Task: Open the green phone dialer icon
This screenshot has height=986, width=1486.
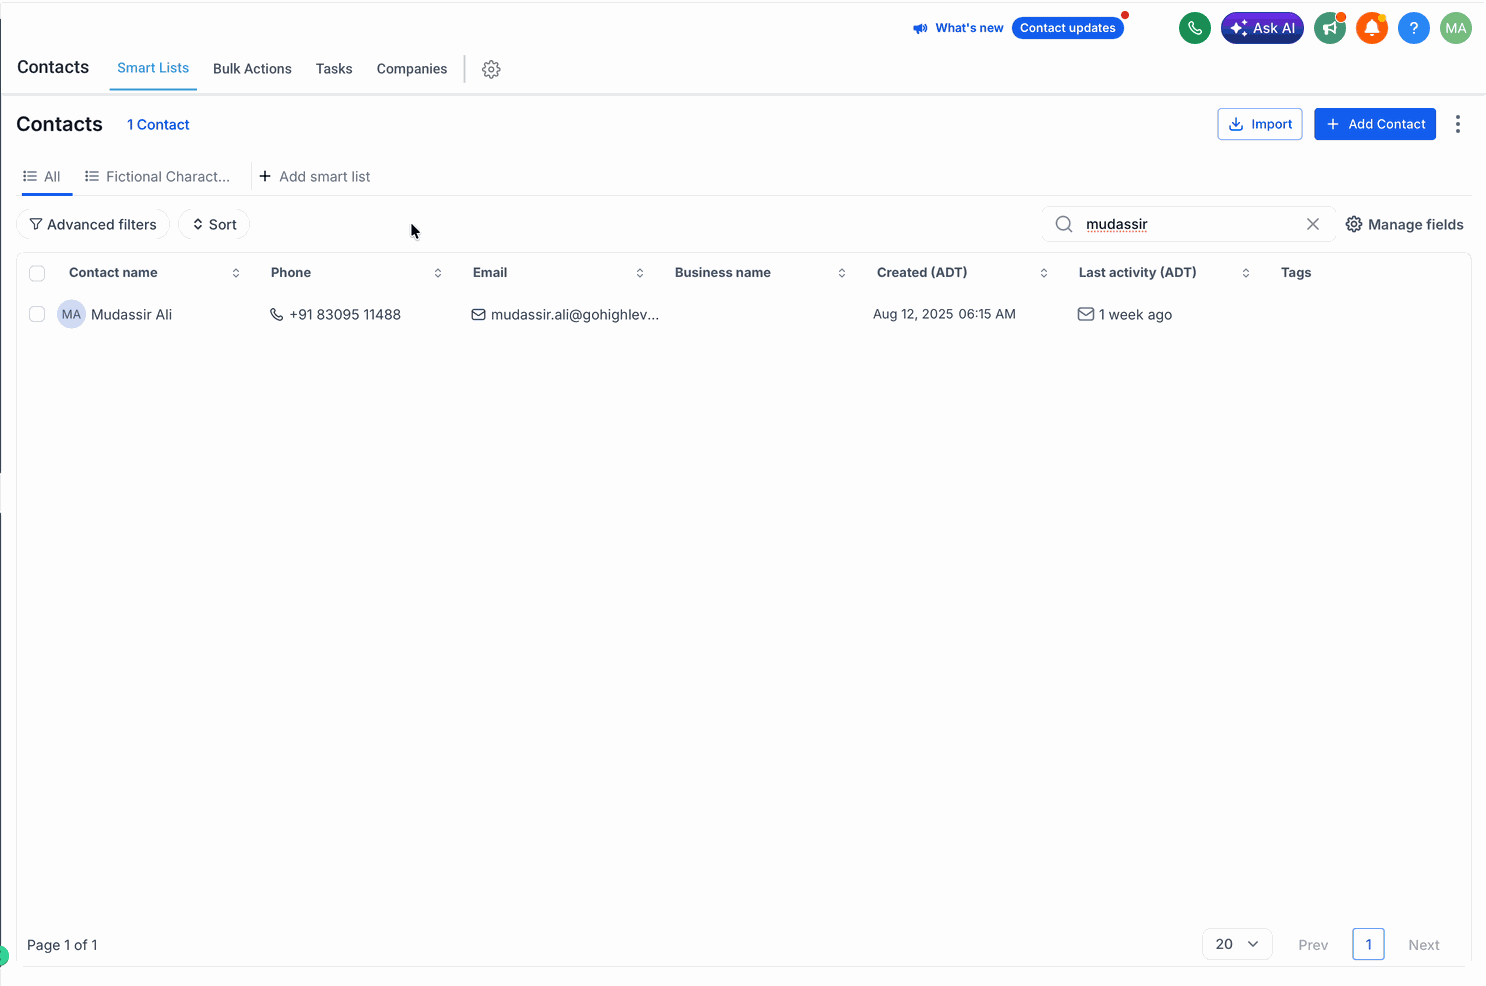Action: pos(1195,28)
